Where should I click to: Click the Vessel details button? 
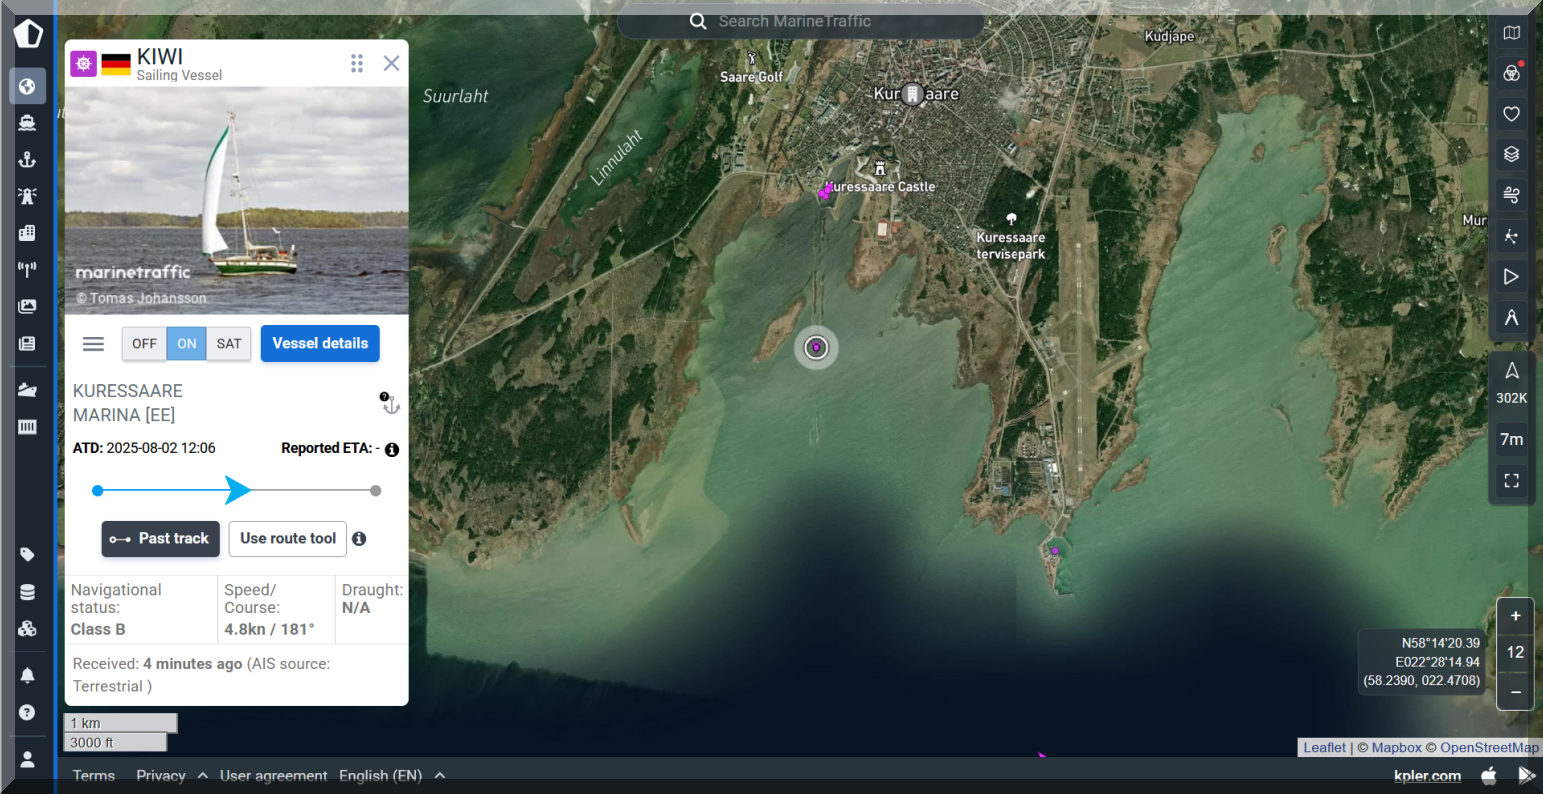[x=320, y=343]
